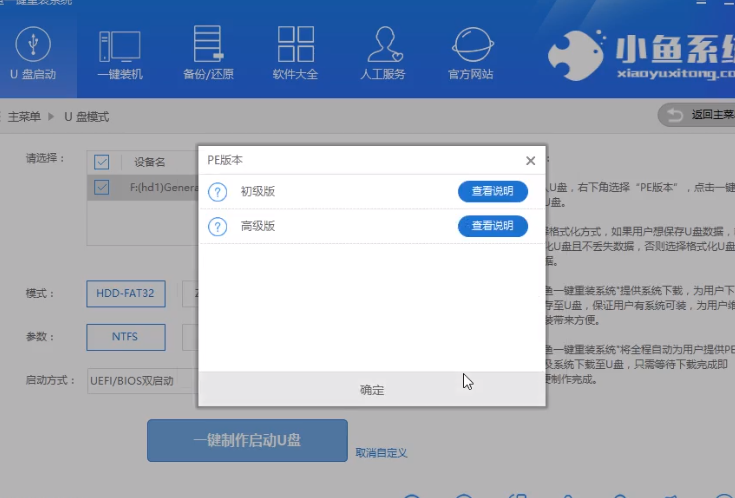The image size is (735, 498).
Task: Open 备份/还原 from the top toolbar
Action: pyautogui.click(x=207, y=47)
